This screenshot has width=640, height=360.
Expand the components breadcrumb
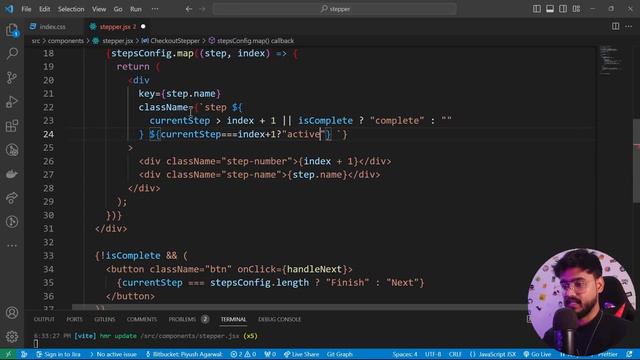[65, 41]
